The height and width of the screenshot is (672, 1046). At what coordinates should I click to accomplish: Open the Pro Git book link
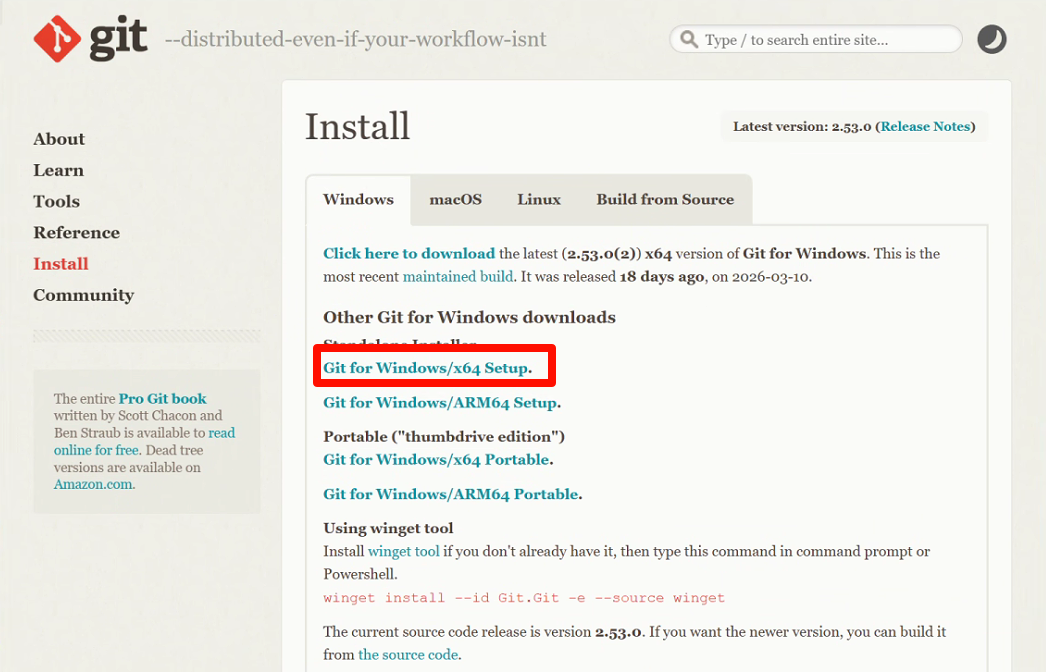(x=163, y=398)
